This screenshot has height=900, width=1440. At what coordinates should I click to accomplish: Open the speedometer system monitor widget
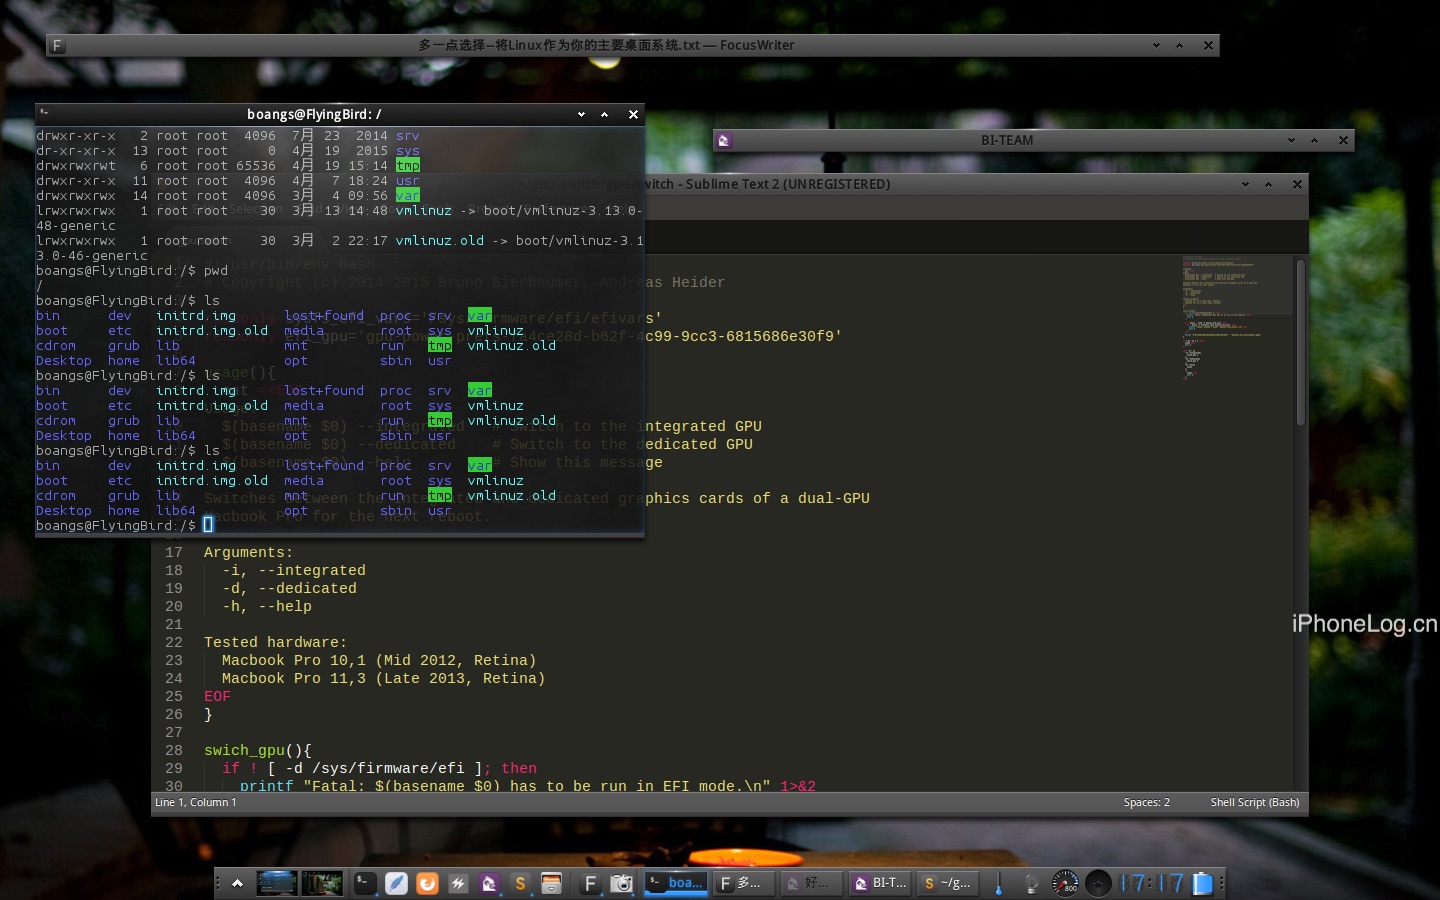(1066, 883)
